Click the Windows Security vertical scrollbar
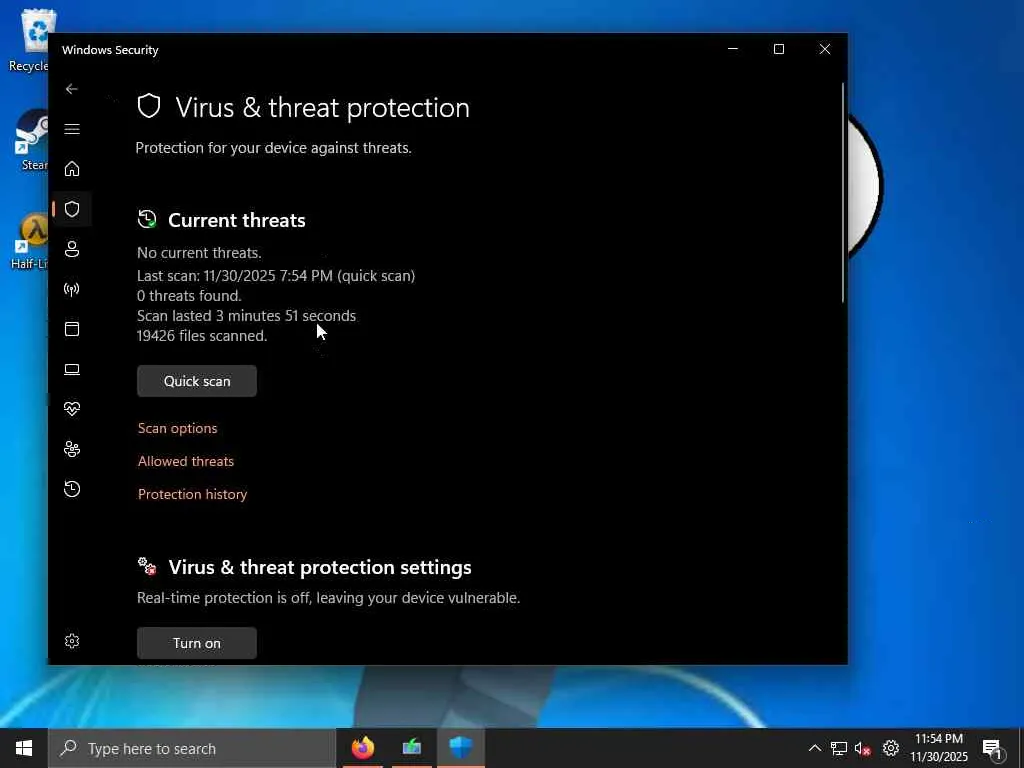This screenshot has width=1024, height=768. click(842, 193)
